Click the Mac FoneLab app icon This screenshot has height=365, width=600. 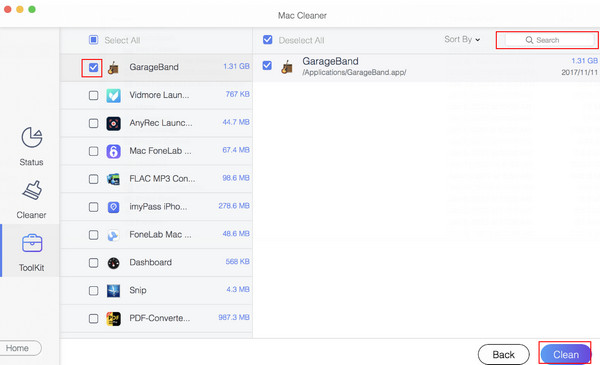click(113, 151)
